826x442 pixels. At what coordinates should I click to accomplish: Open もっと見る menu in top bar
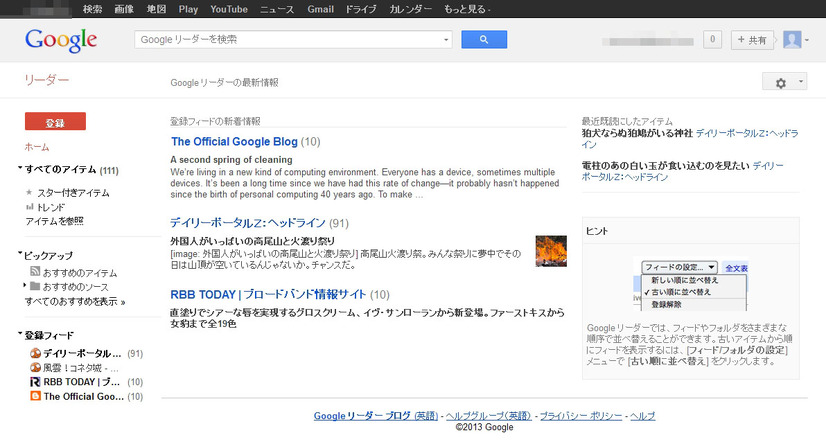[467, 9]
